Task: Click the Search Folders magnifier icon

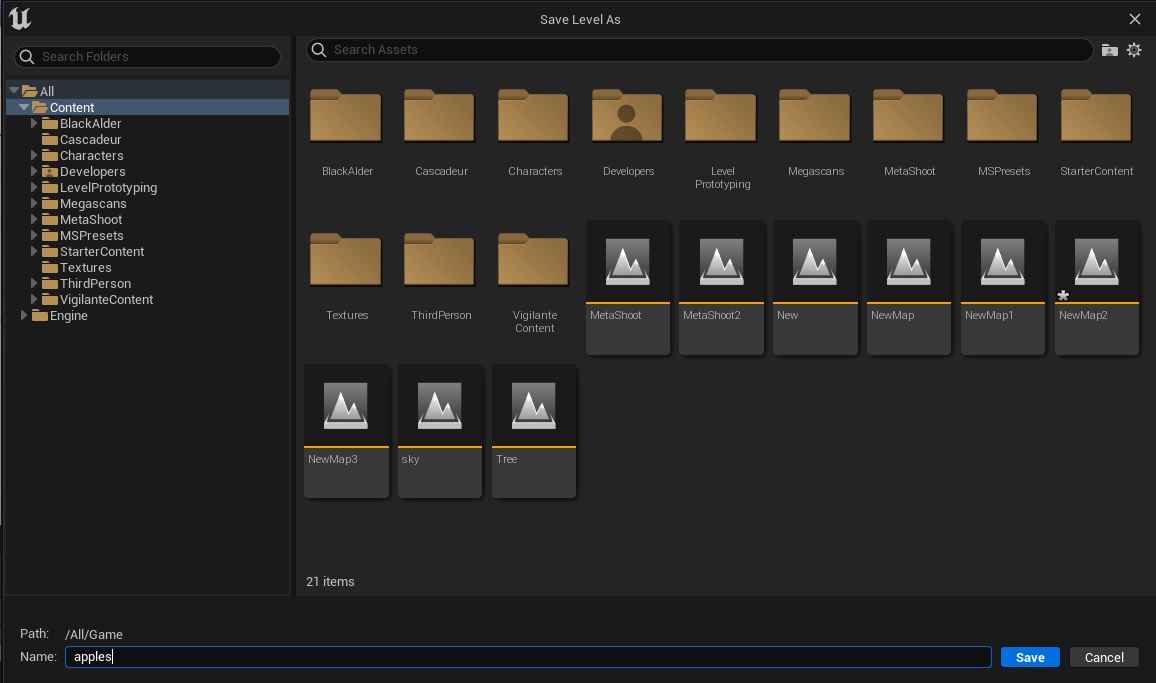Action: 27,57
